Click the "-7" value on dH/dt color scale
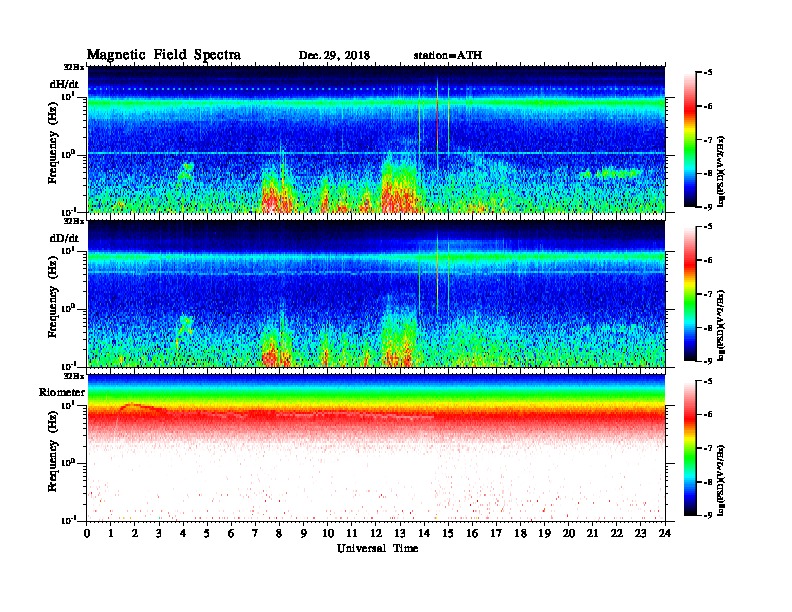The width and height of the screenshot is (792, 612). point(708,140)
